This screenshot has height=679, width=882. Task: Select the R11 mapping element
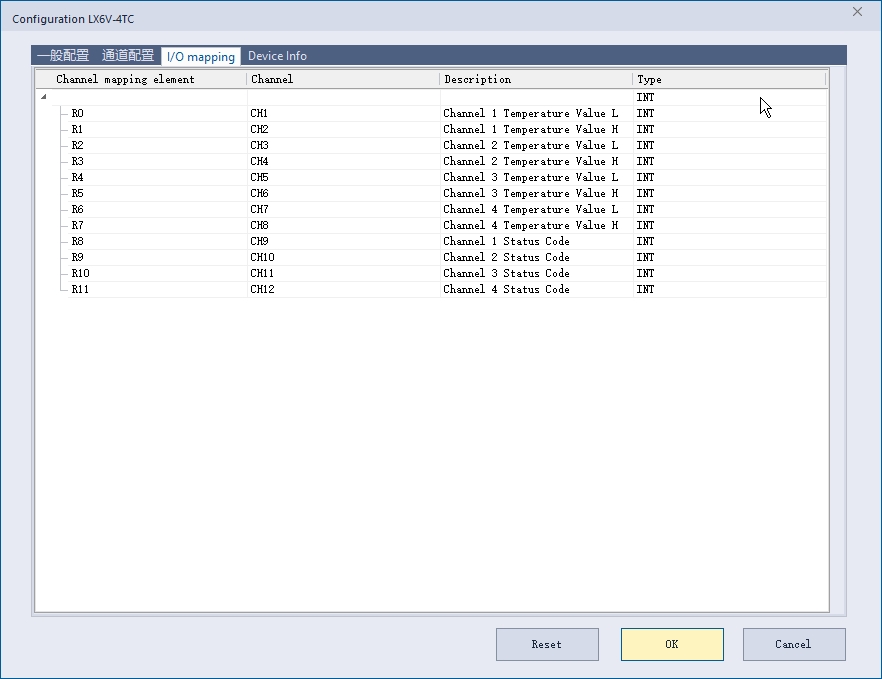click(x=80, y=289)
